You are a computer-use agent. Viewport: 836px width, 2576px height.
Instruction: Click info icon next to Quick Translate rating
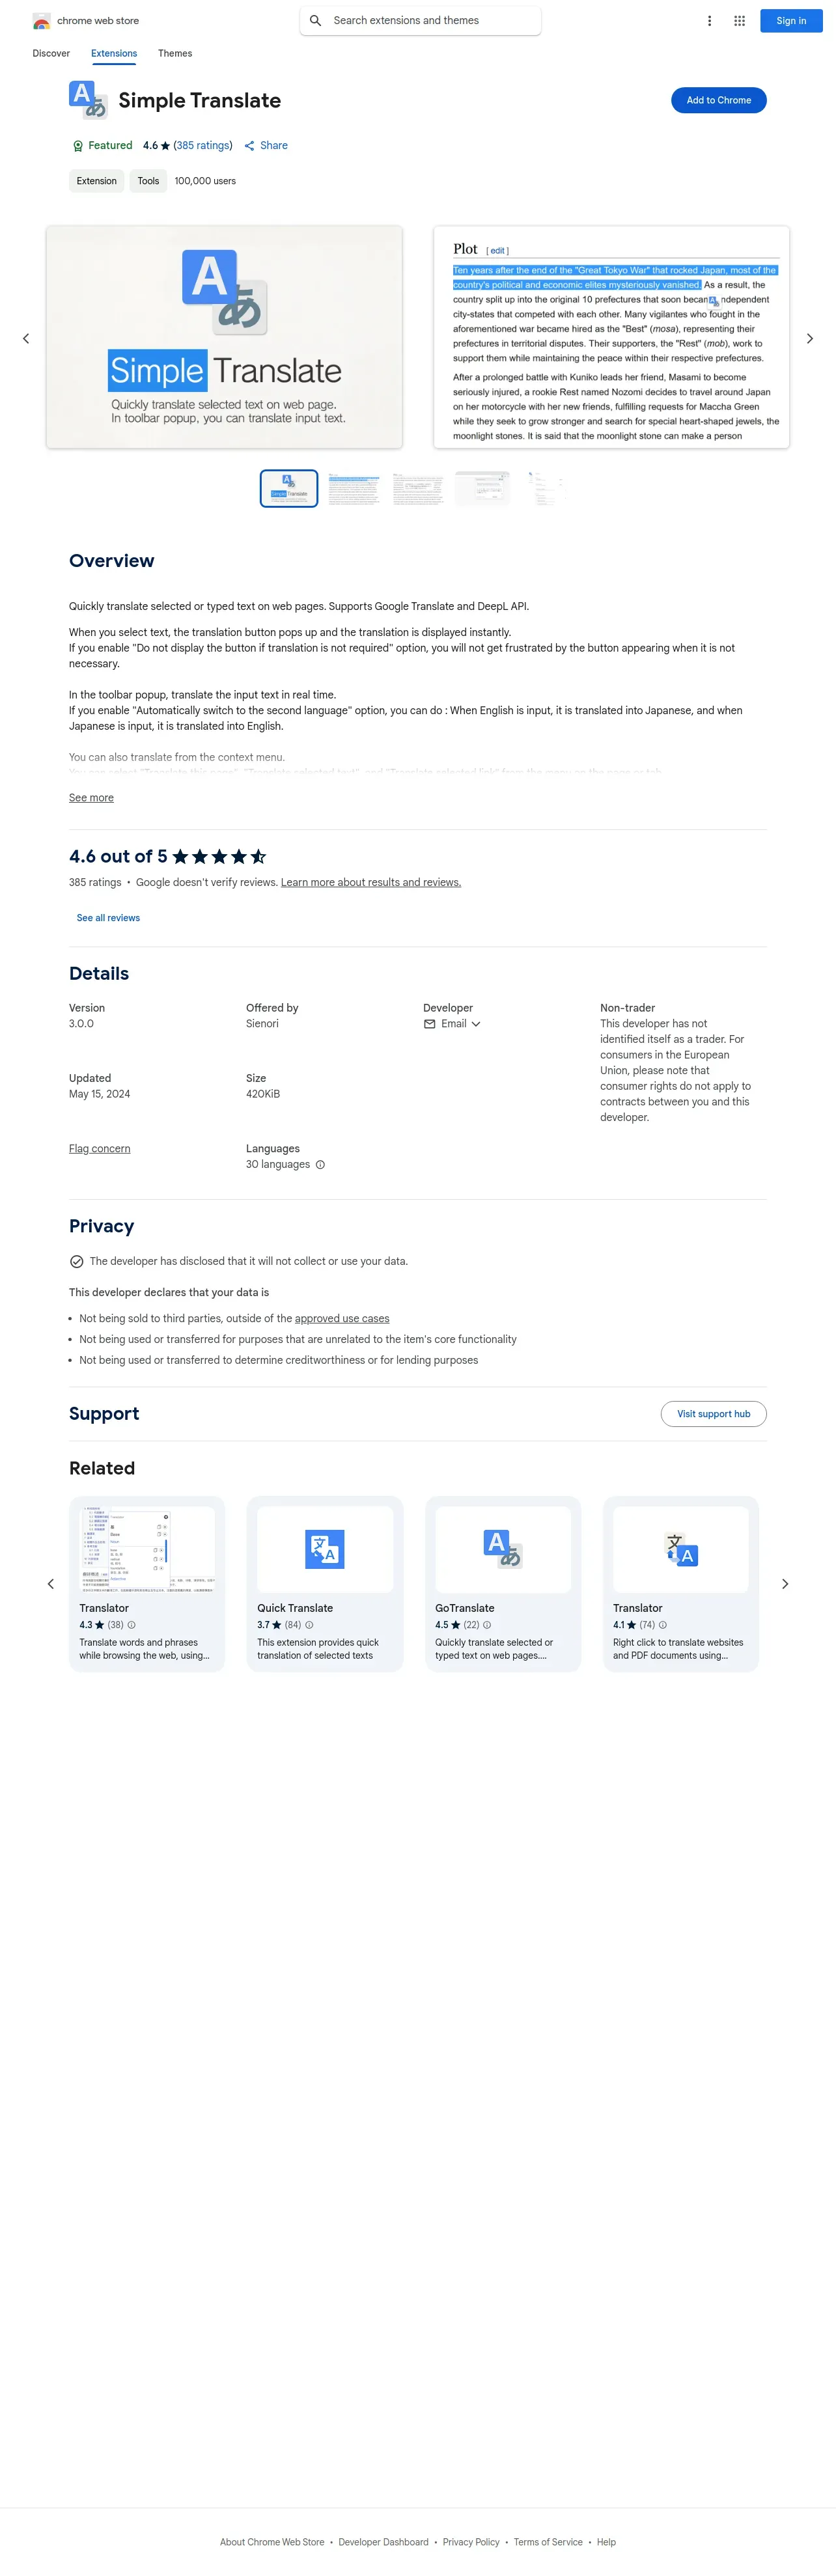click(309, 1625)
